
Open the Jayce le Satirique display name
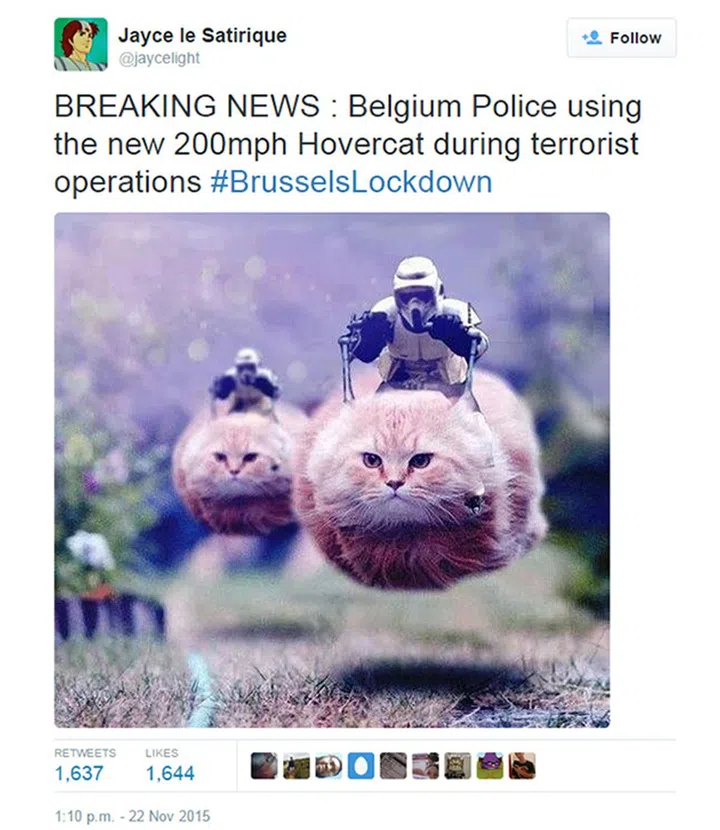click(202, 35)
